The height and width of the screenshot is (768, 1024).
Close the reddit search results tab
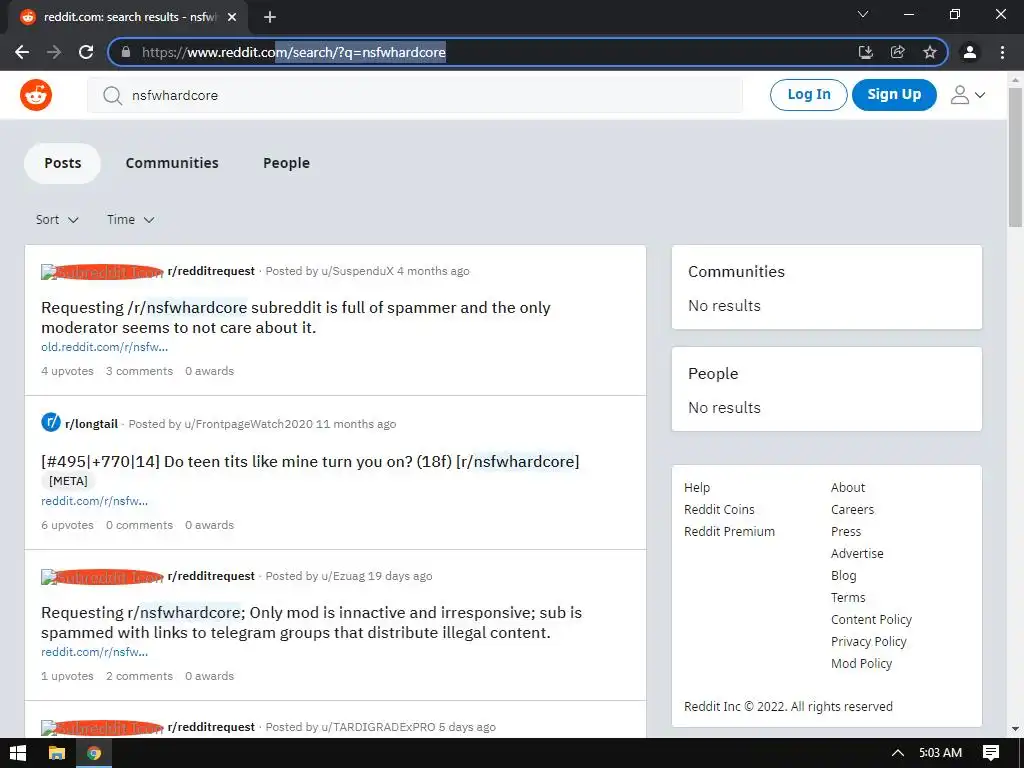(232, 17)
